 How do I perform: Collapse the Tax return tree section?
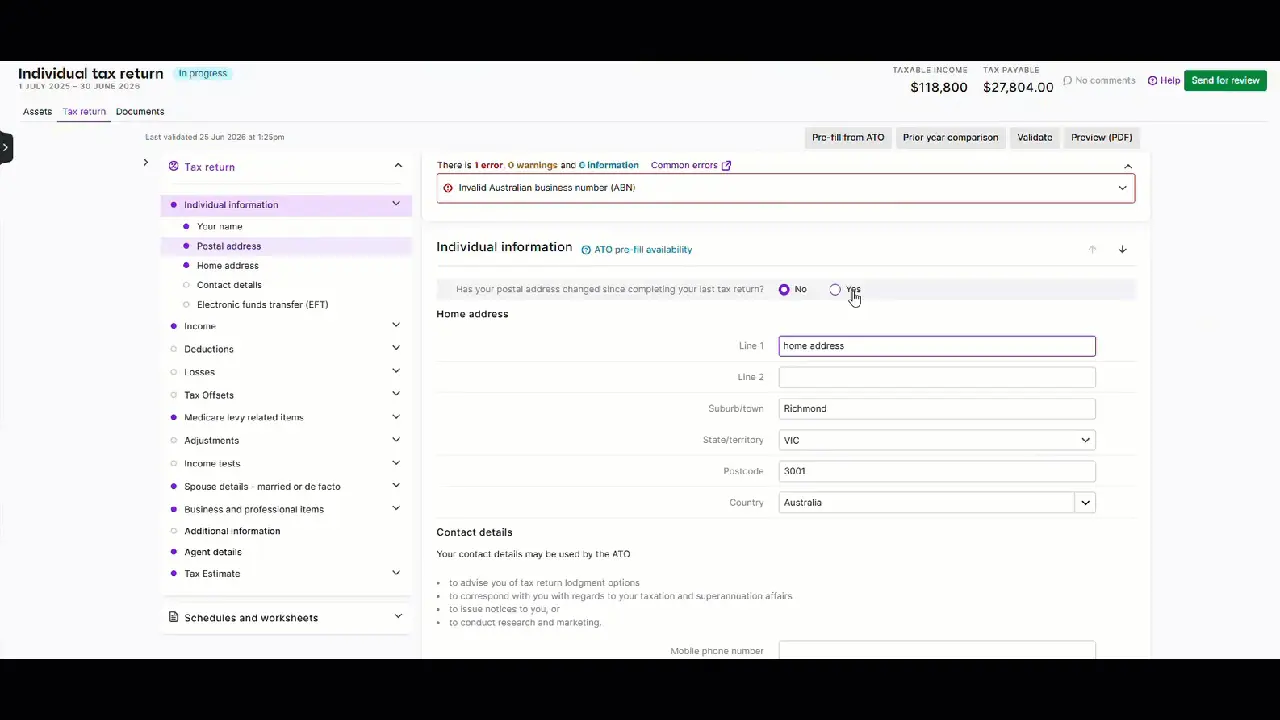398,166
